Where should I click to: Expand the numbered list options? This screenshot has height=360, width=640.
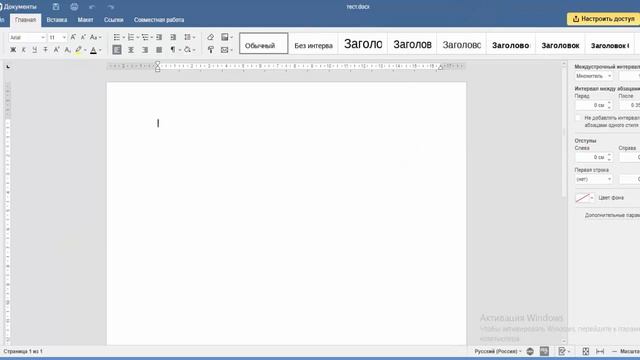click(138, 38)
